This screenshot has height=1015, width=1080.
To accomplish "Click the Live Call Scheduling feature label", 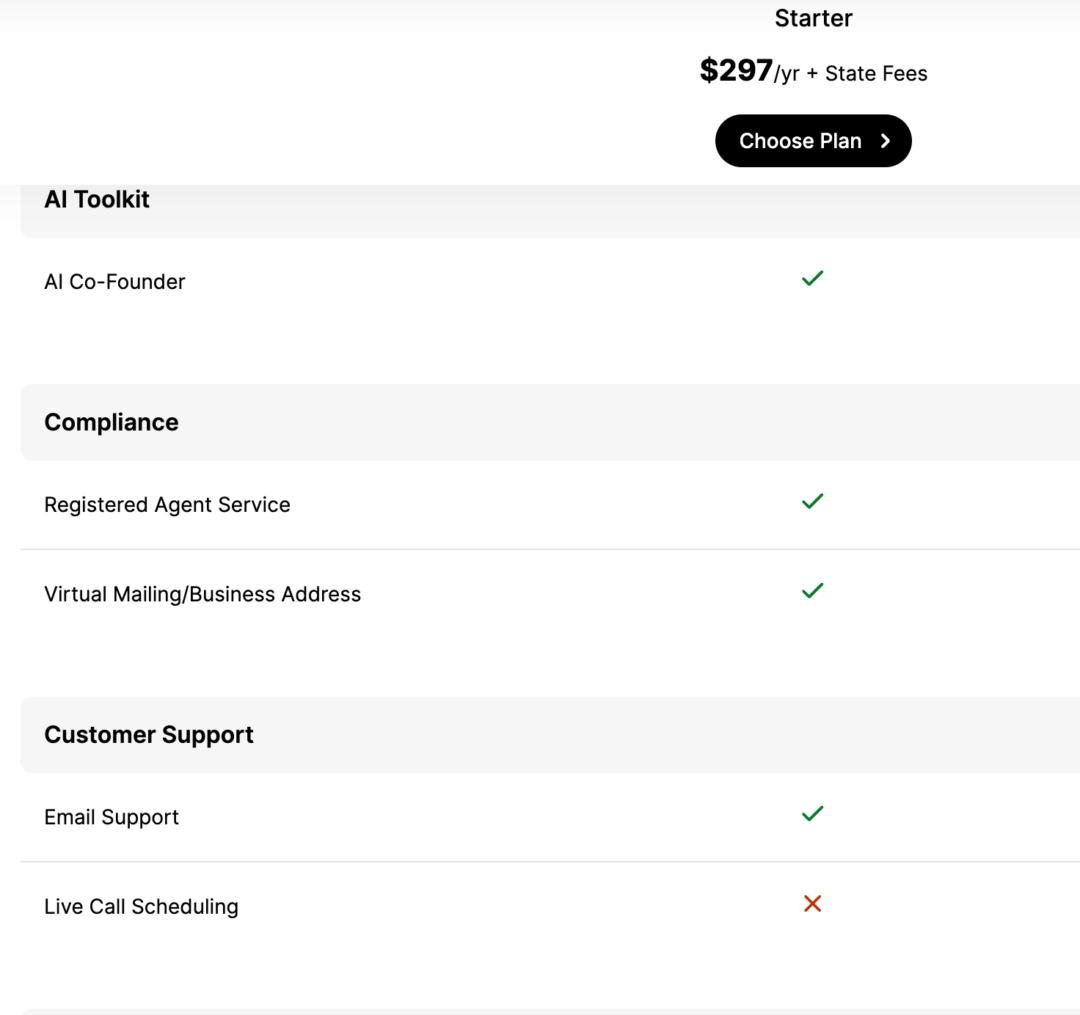I will 140,906.
